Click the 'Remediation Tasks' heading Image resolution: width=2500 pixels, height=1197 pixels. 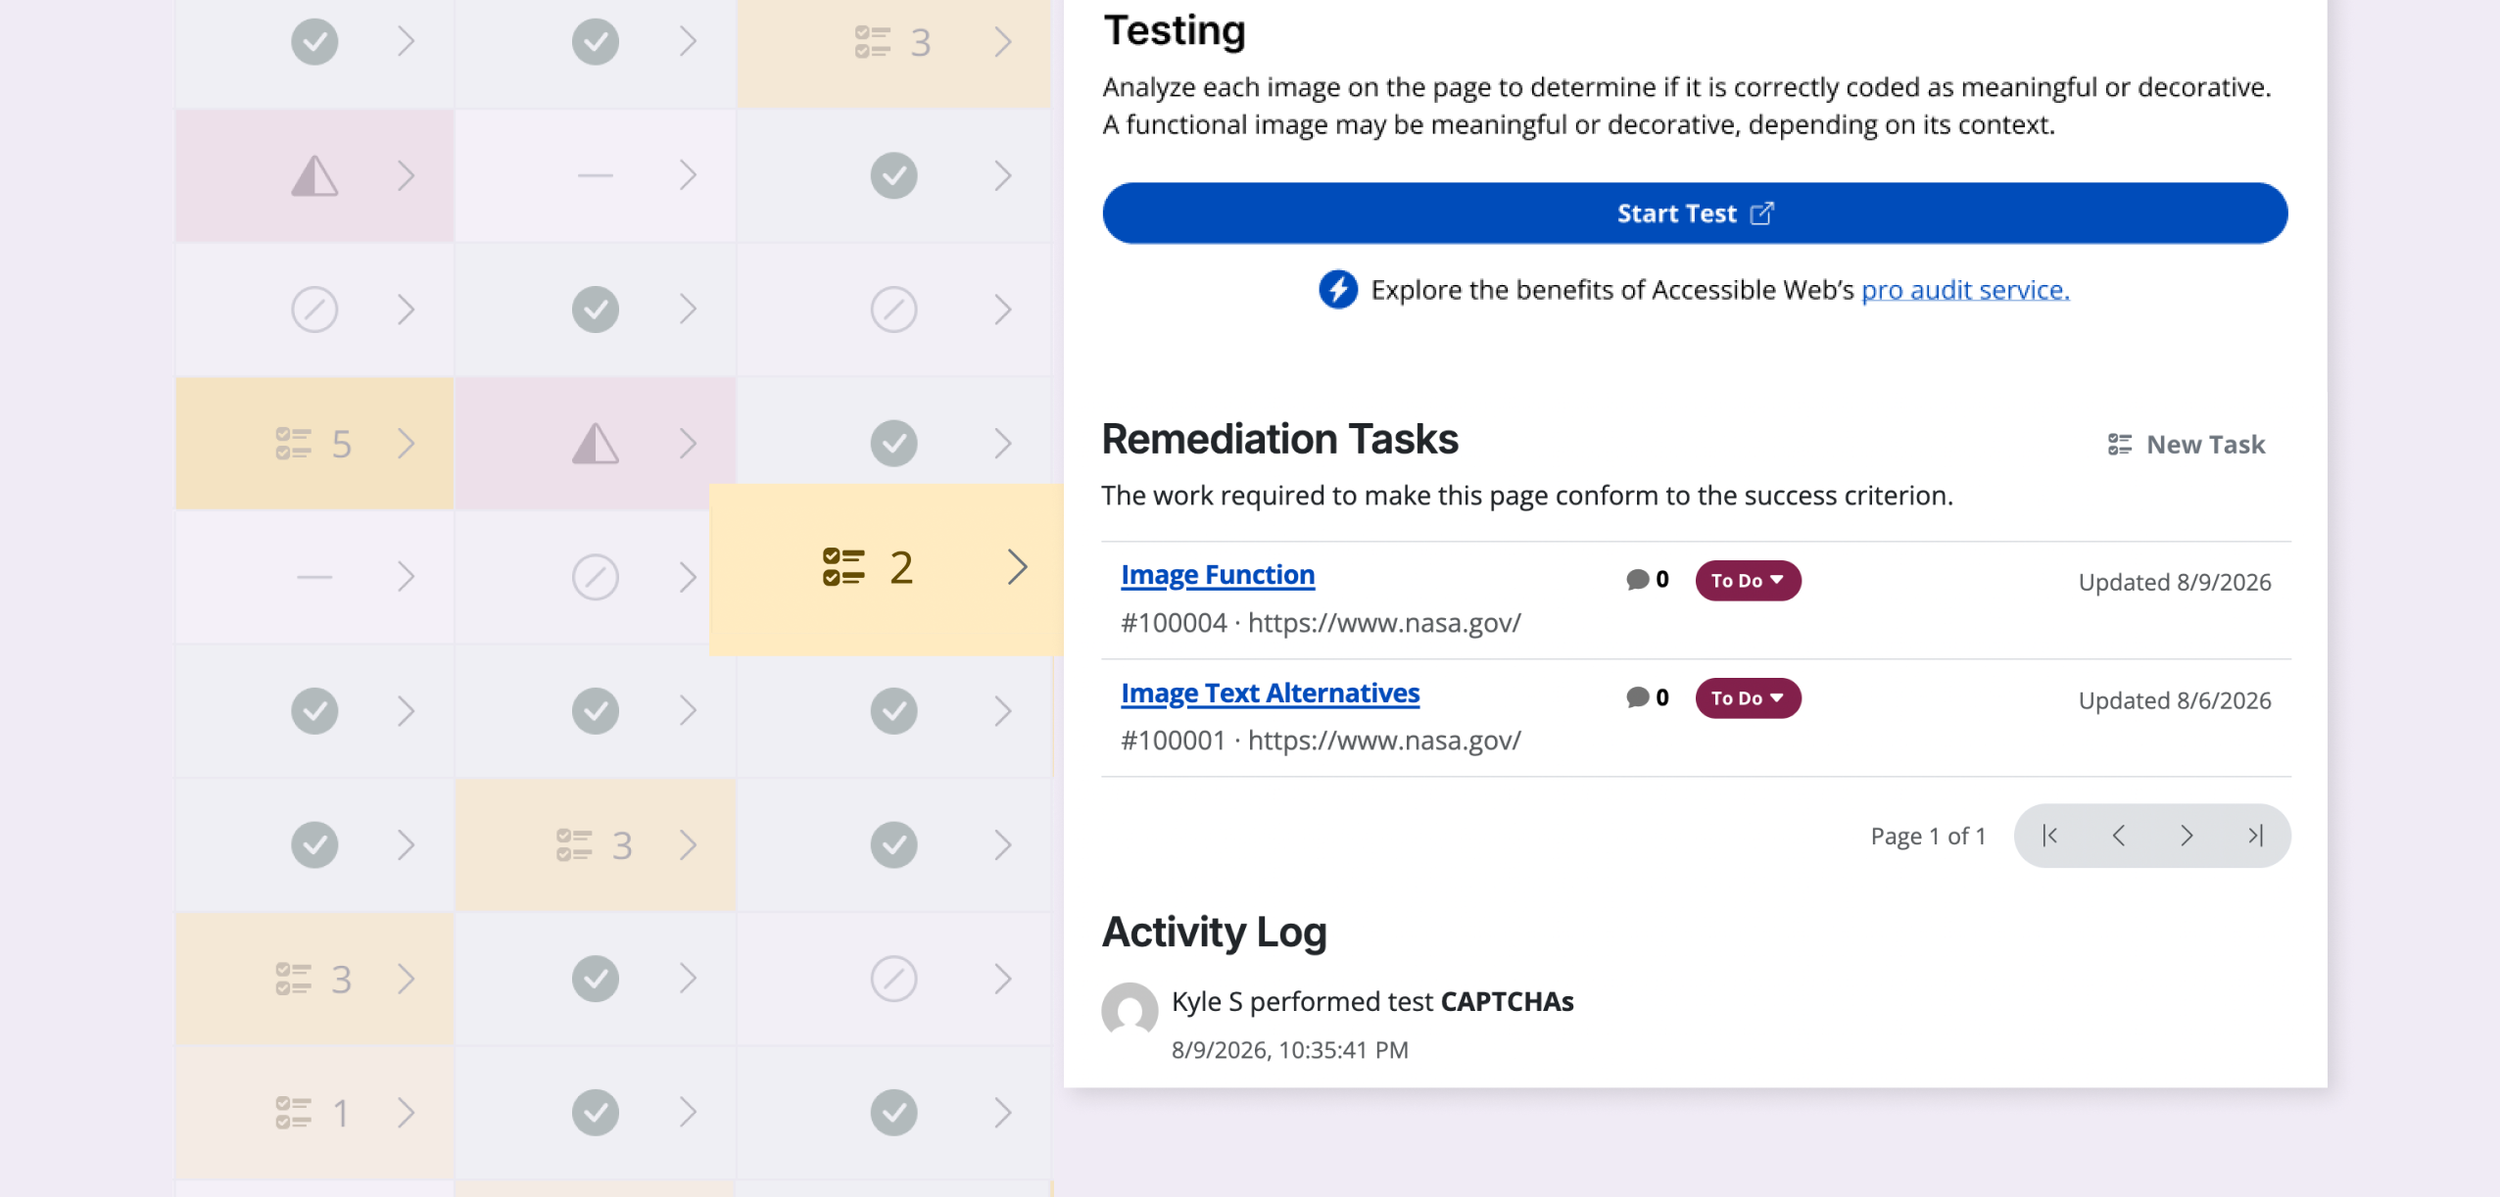(1280, 439)
